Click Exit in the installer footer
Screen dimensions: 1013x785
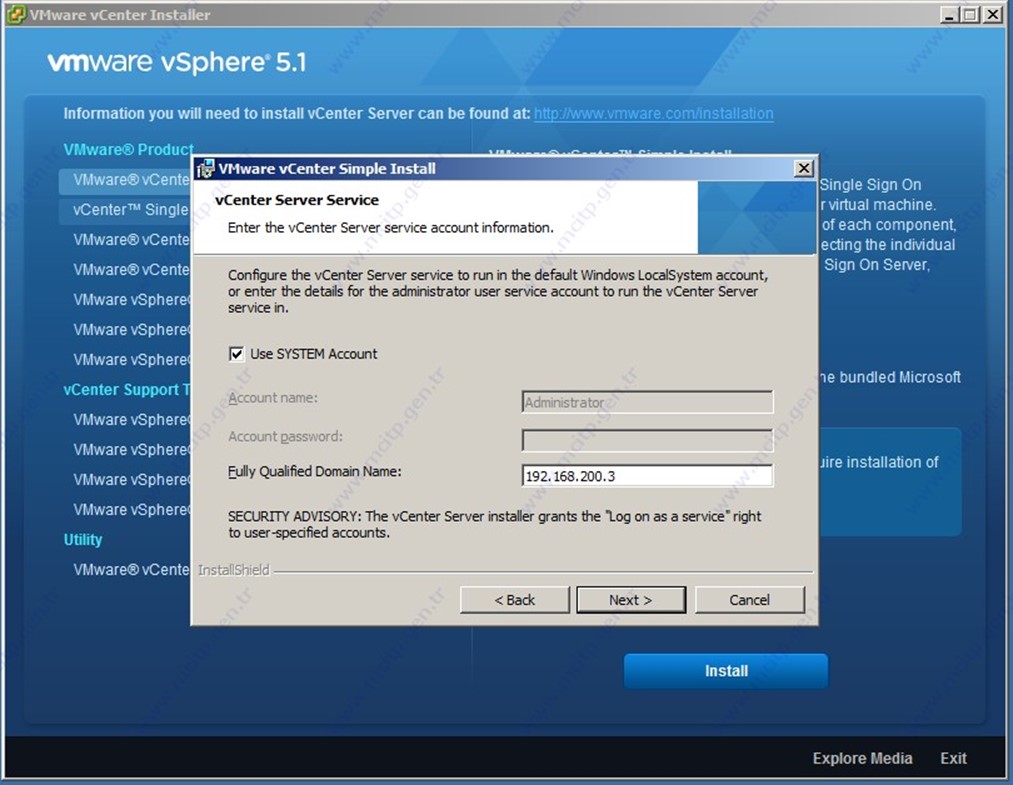pos(954,758)
